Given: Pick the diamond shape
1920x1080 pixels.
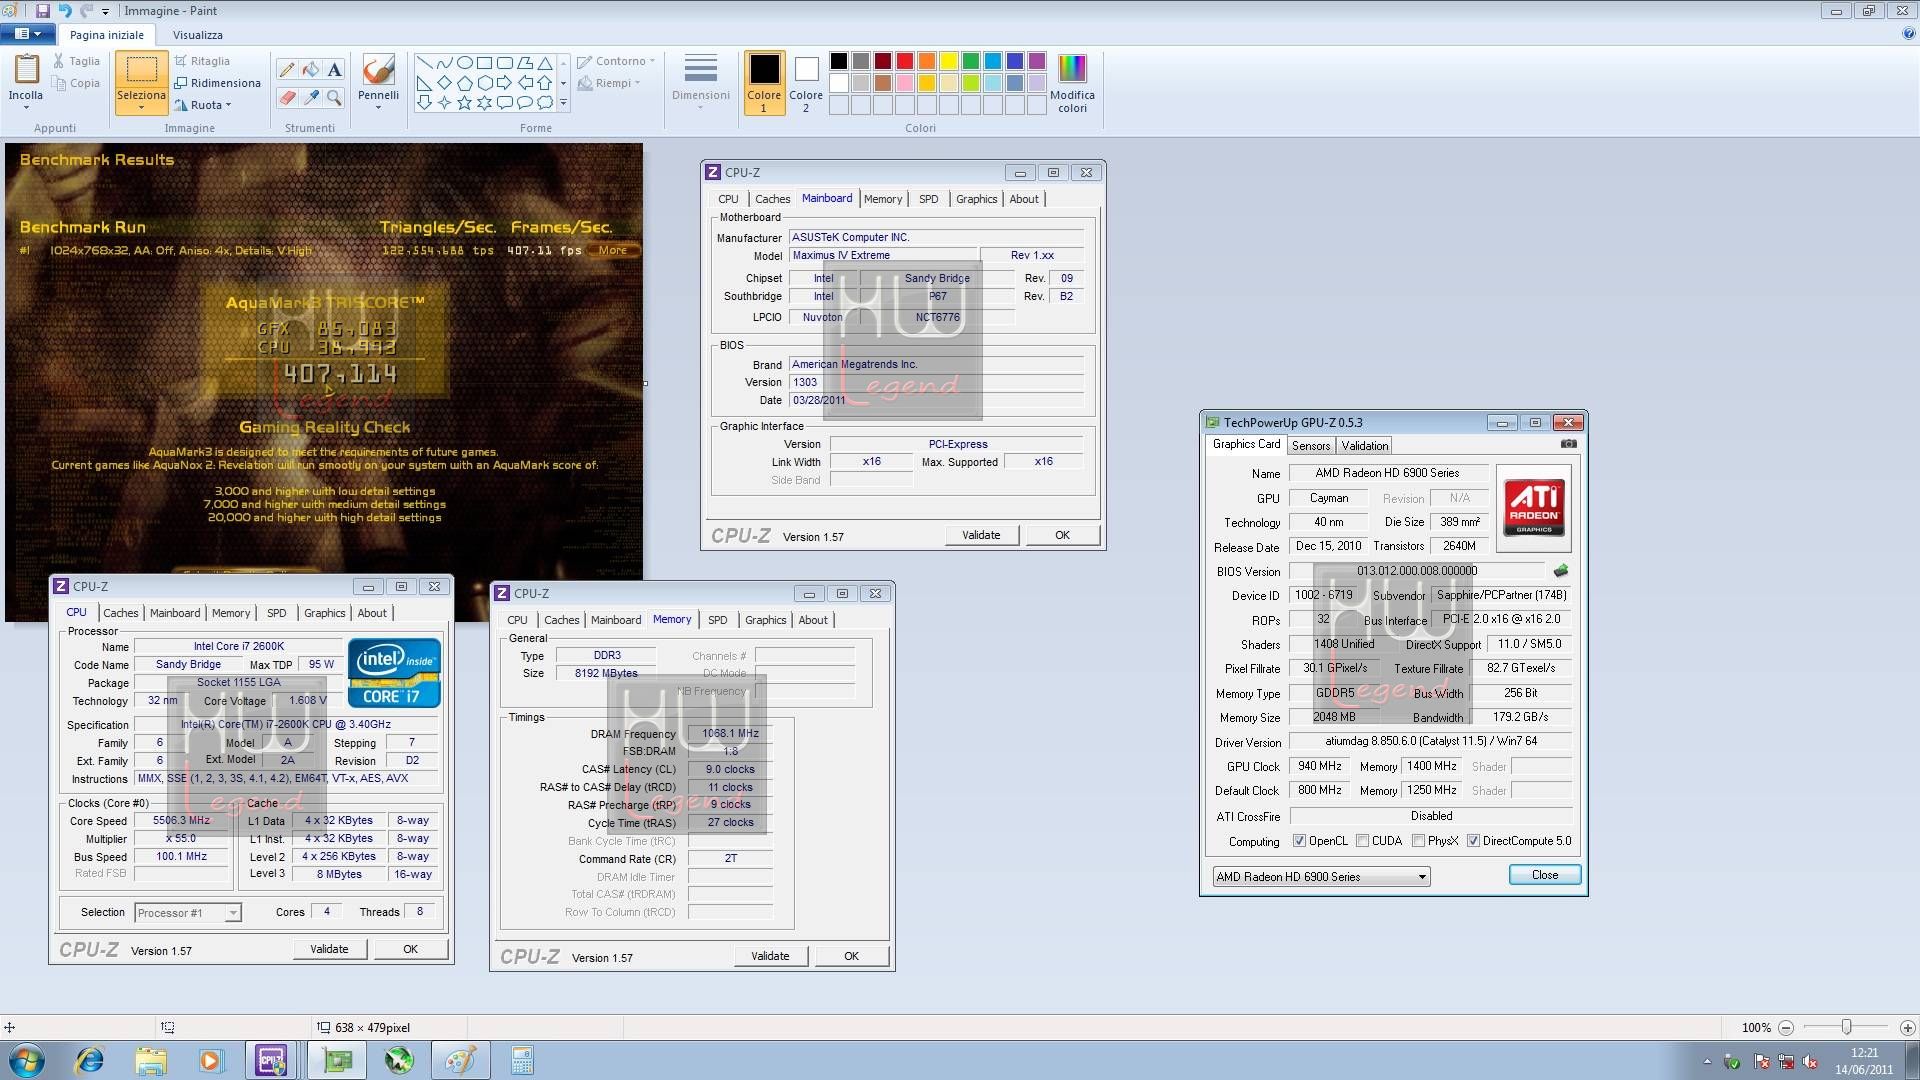Looking at the screenshot, I should point(444,82).
